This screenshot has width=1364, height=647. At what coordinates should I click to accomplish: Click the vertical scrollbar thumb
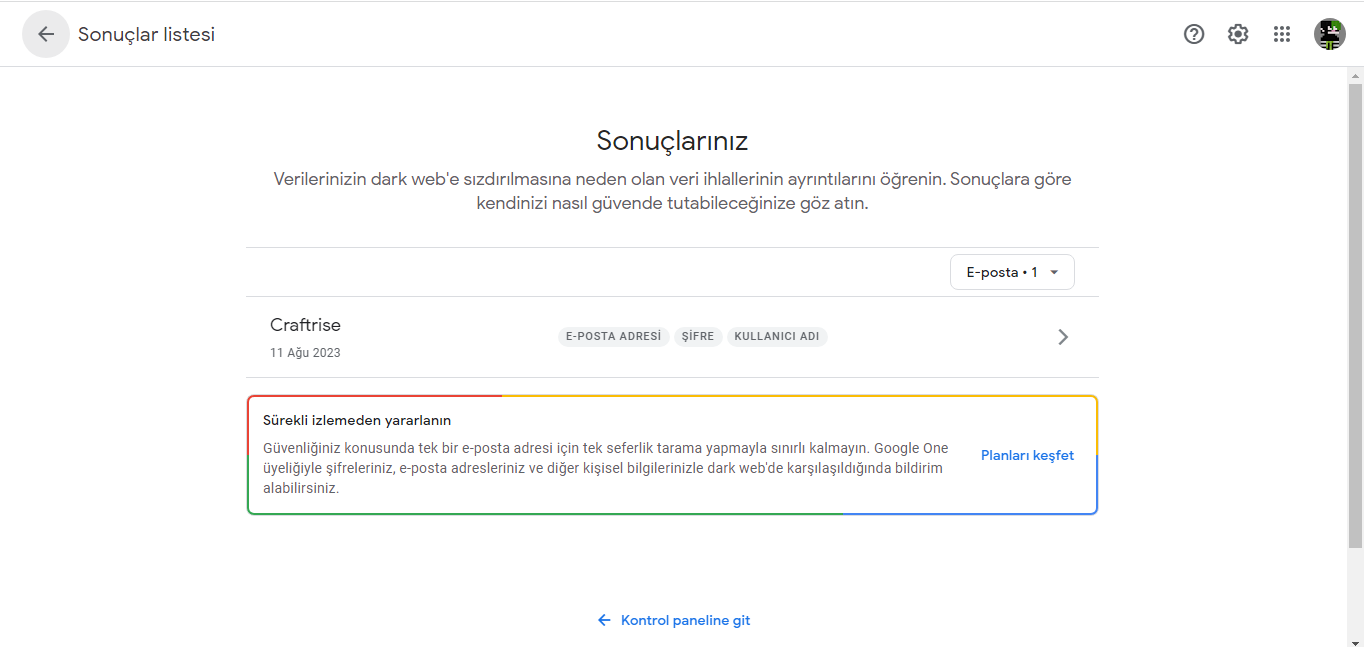[1355, 315]
